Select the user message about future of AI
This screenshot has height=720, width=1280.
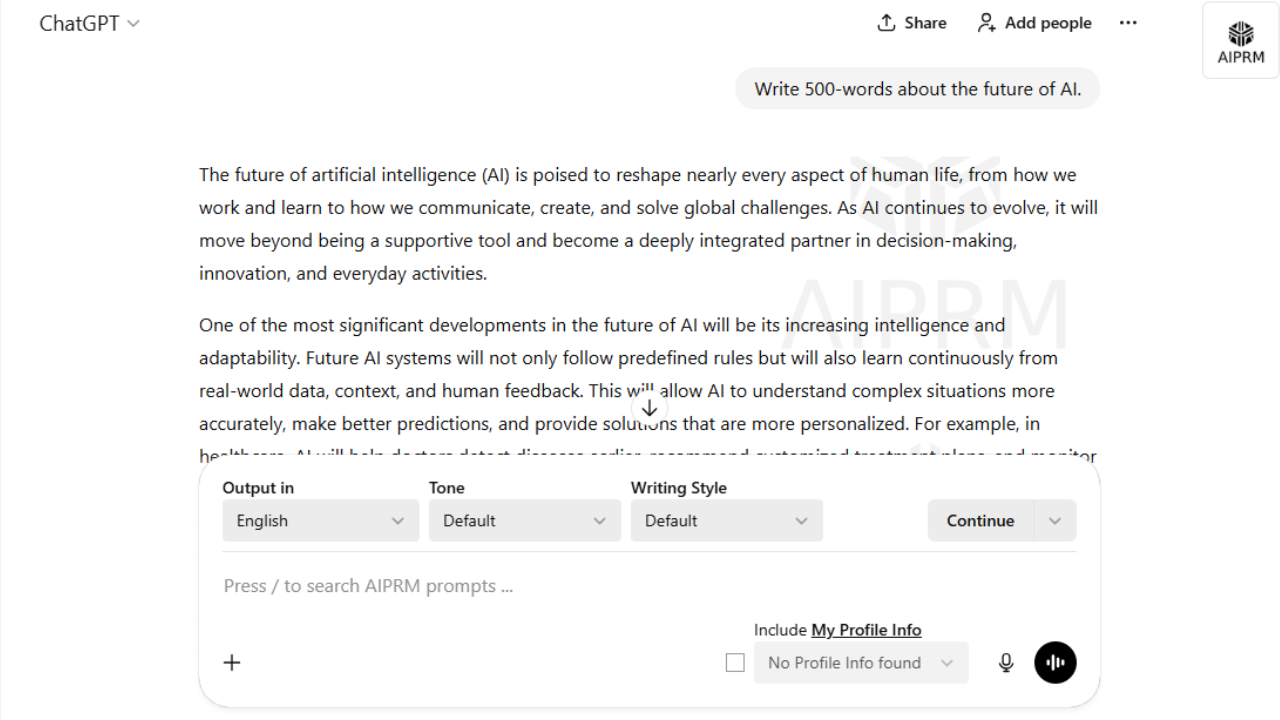(918, 89)
